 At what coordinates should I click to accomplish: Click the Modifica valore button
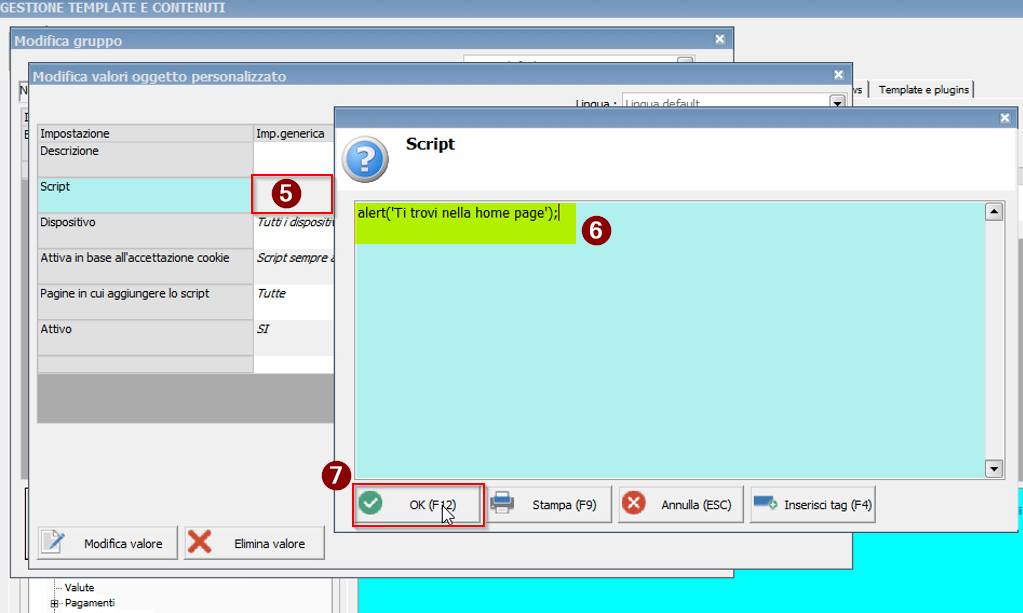coord(107,543)
